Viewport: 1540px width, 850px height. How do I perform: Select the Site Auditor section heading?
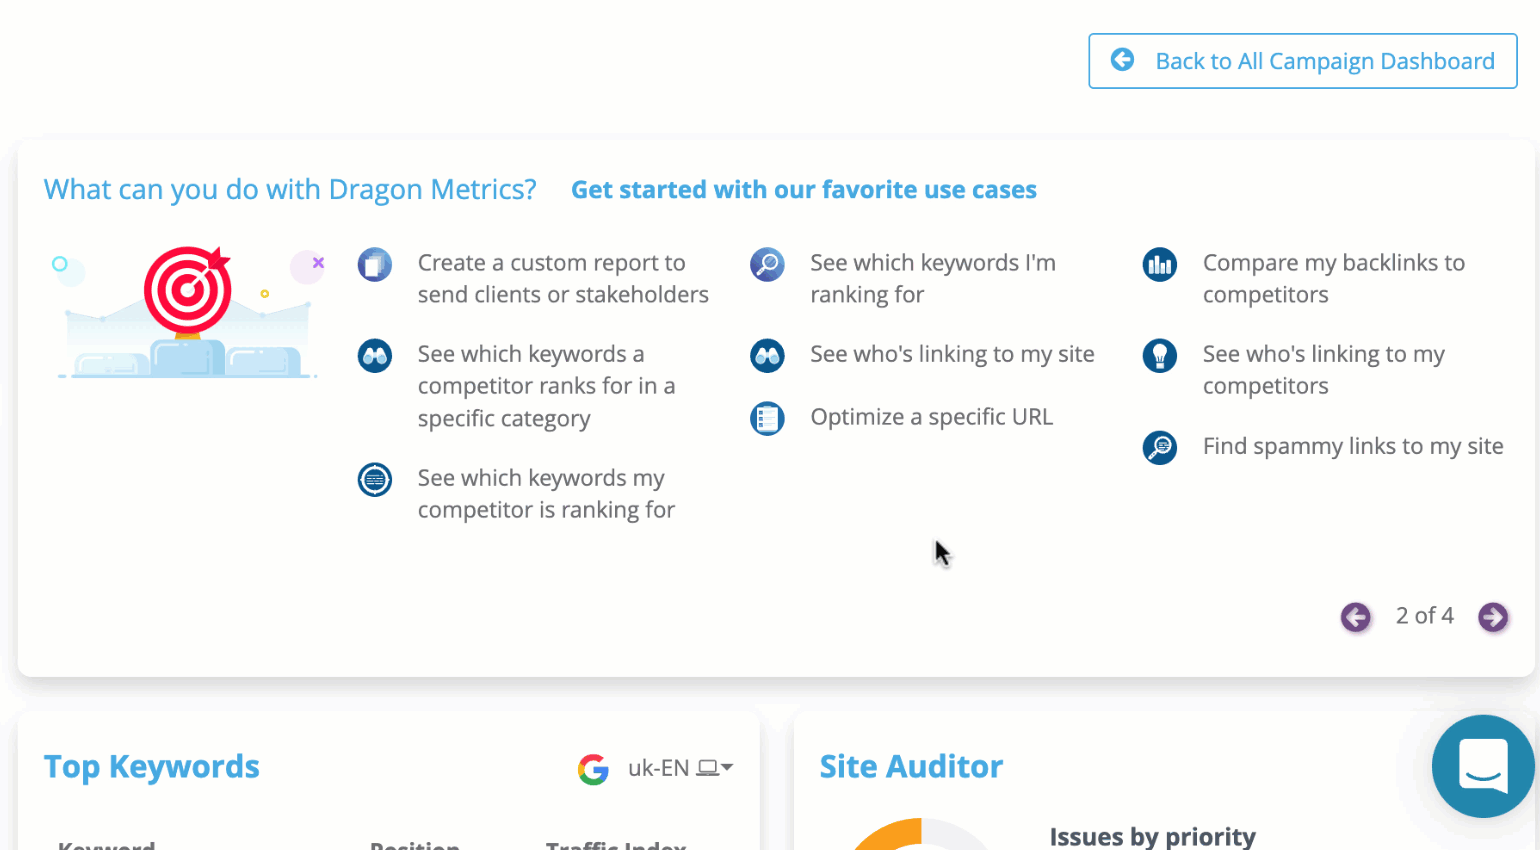tap(911, 766)
